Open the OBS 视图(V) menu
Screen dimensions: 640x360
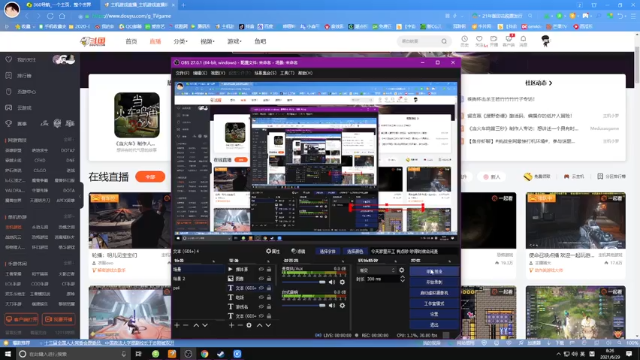coord(218,73)
